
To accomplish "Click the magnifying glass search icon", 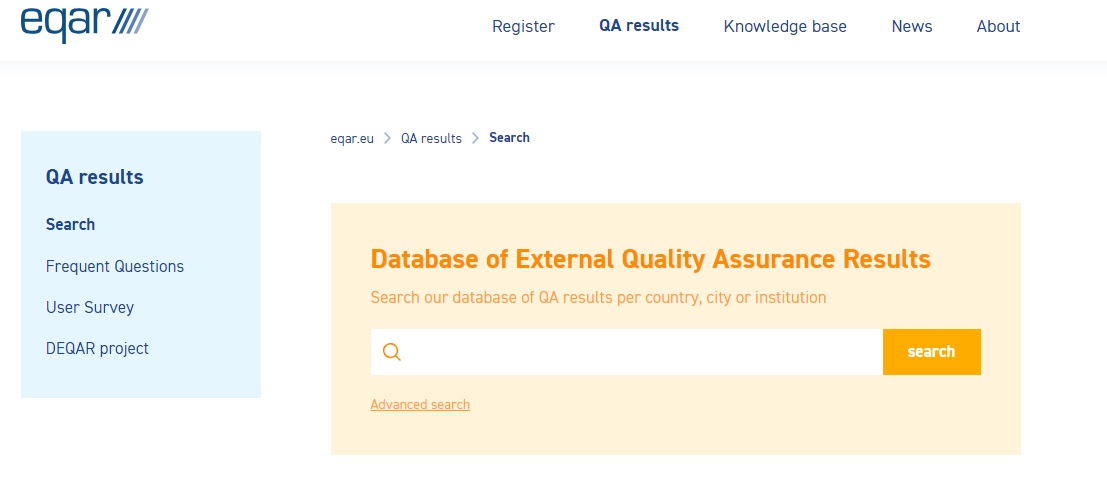I will (392, 351).
